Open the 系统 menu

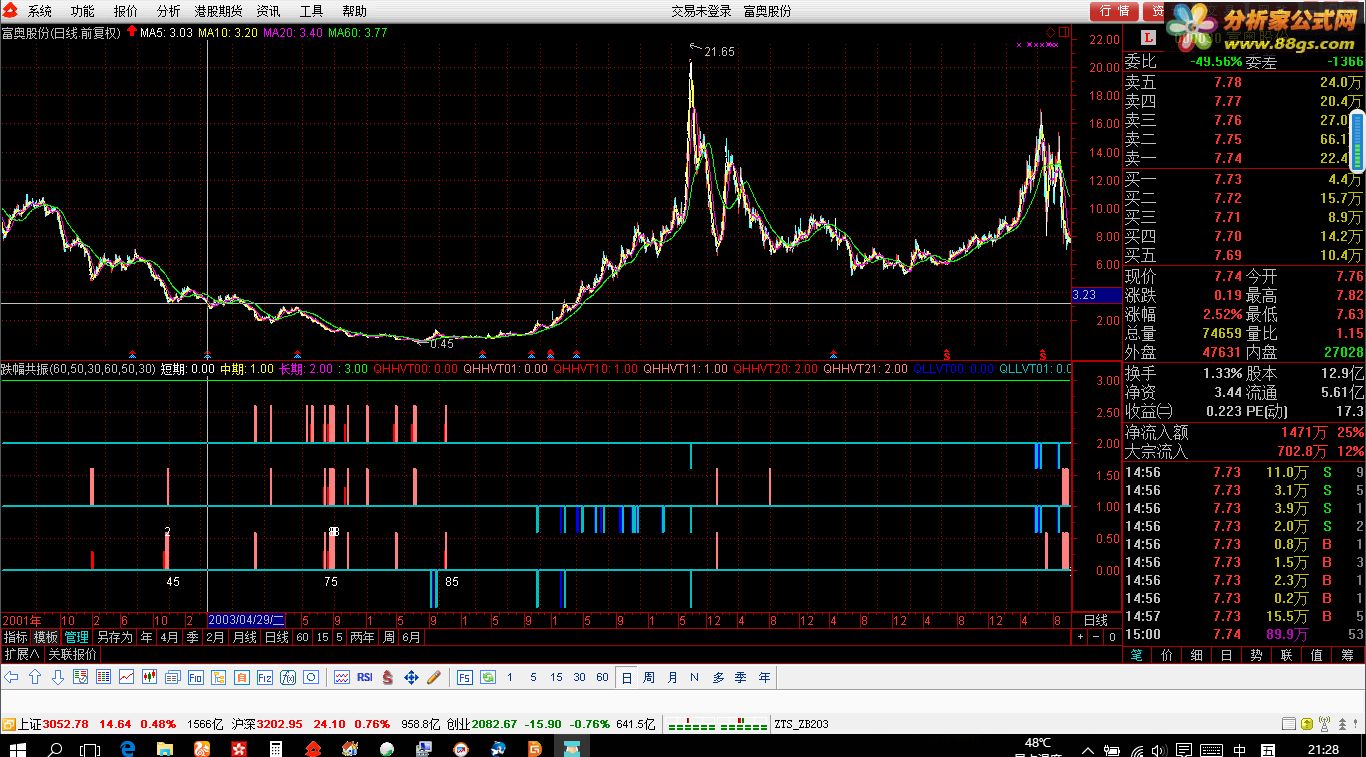(39, 11)
